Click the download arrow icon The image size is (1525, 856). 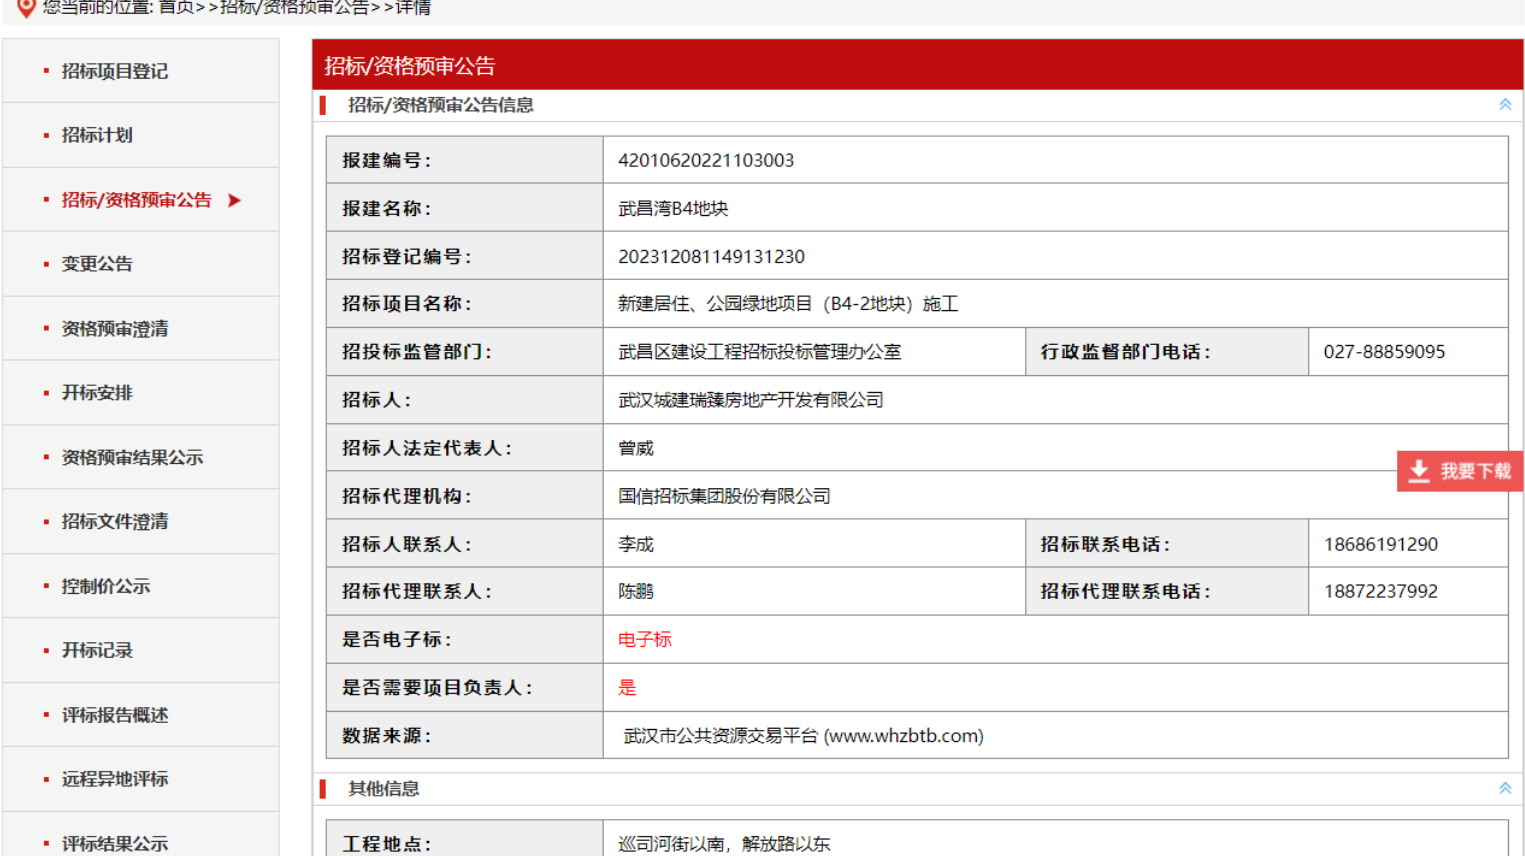click(1418, 471)
